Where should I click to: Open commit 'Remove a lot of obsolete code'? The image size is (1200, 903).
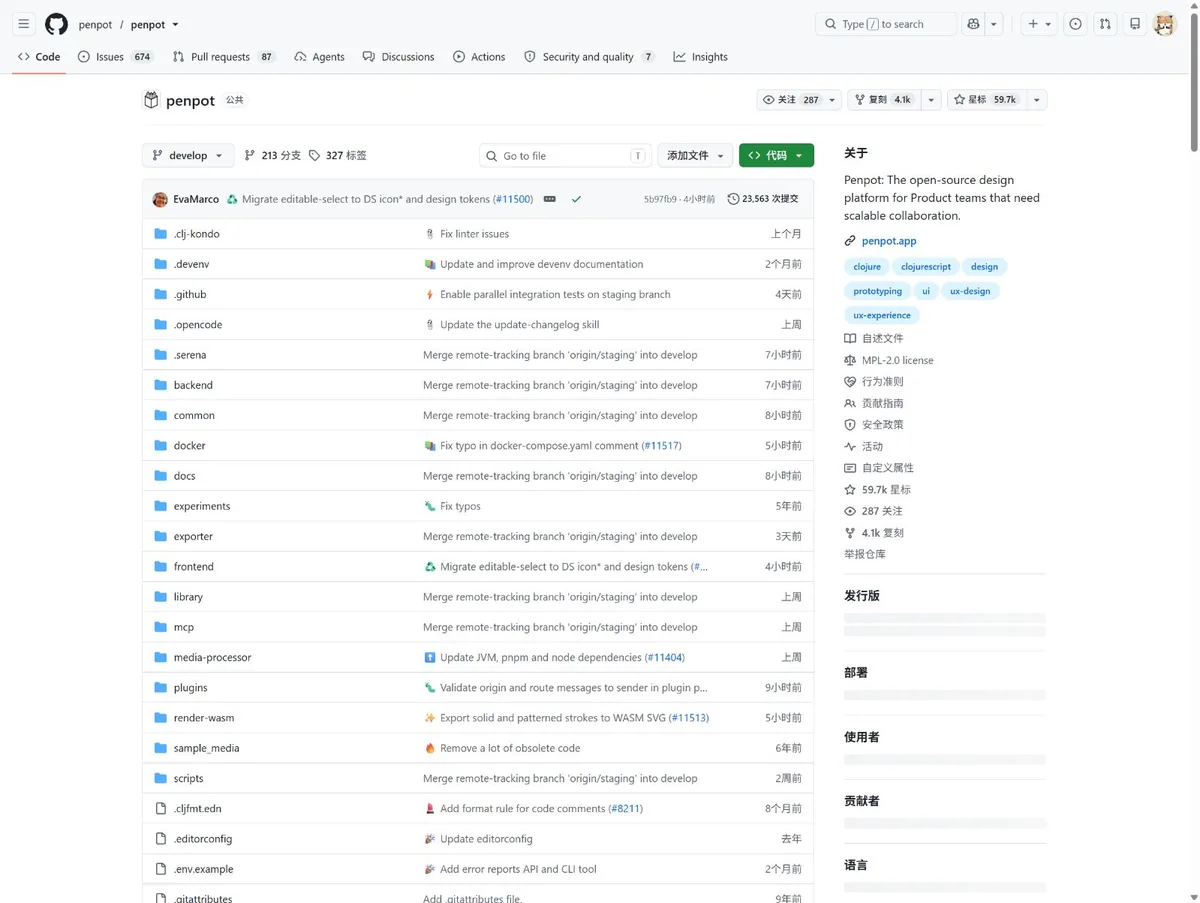coord(510,748)
